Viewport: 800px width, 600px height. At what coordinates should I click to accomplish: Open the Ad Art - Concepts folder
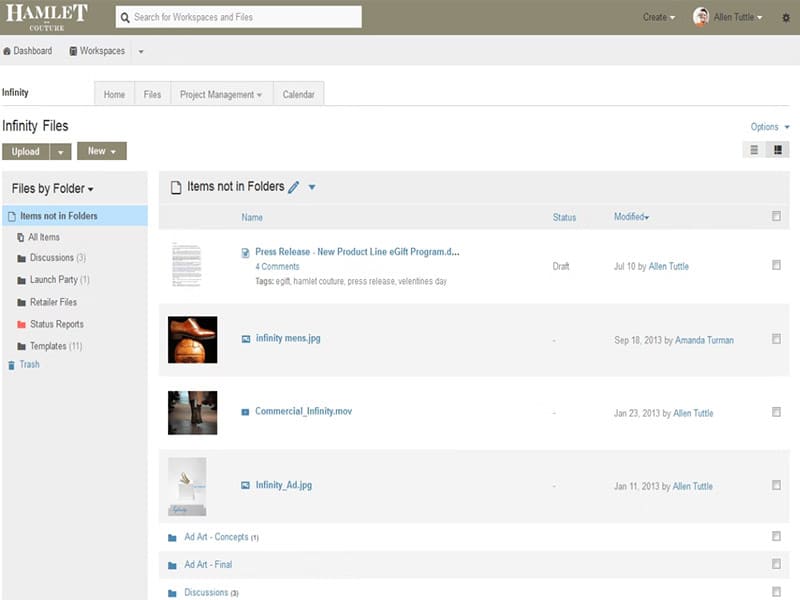tap(215, 537)
